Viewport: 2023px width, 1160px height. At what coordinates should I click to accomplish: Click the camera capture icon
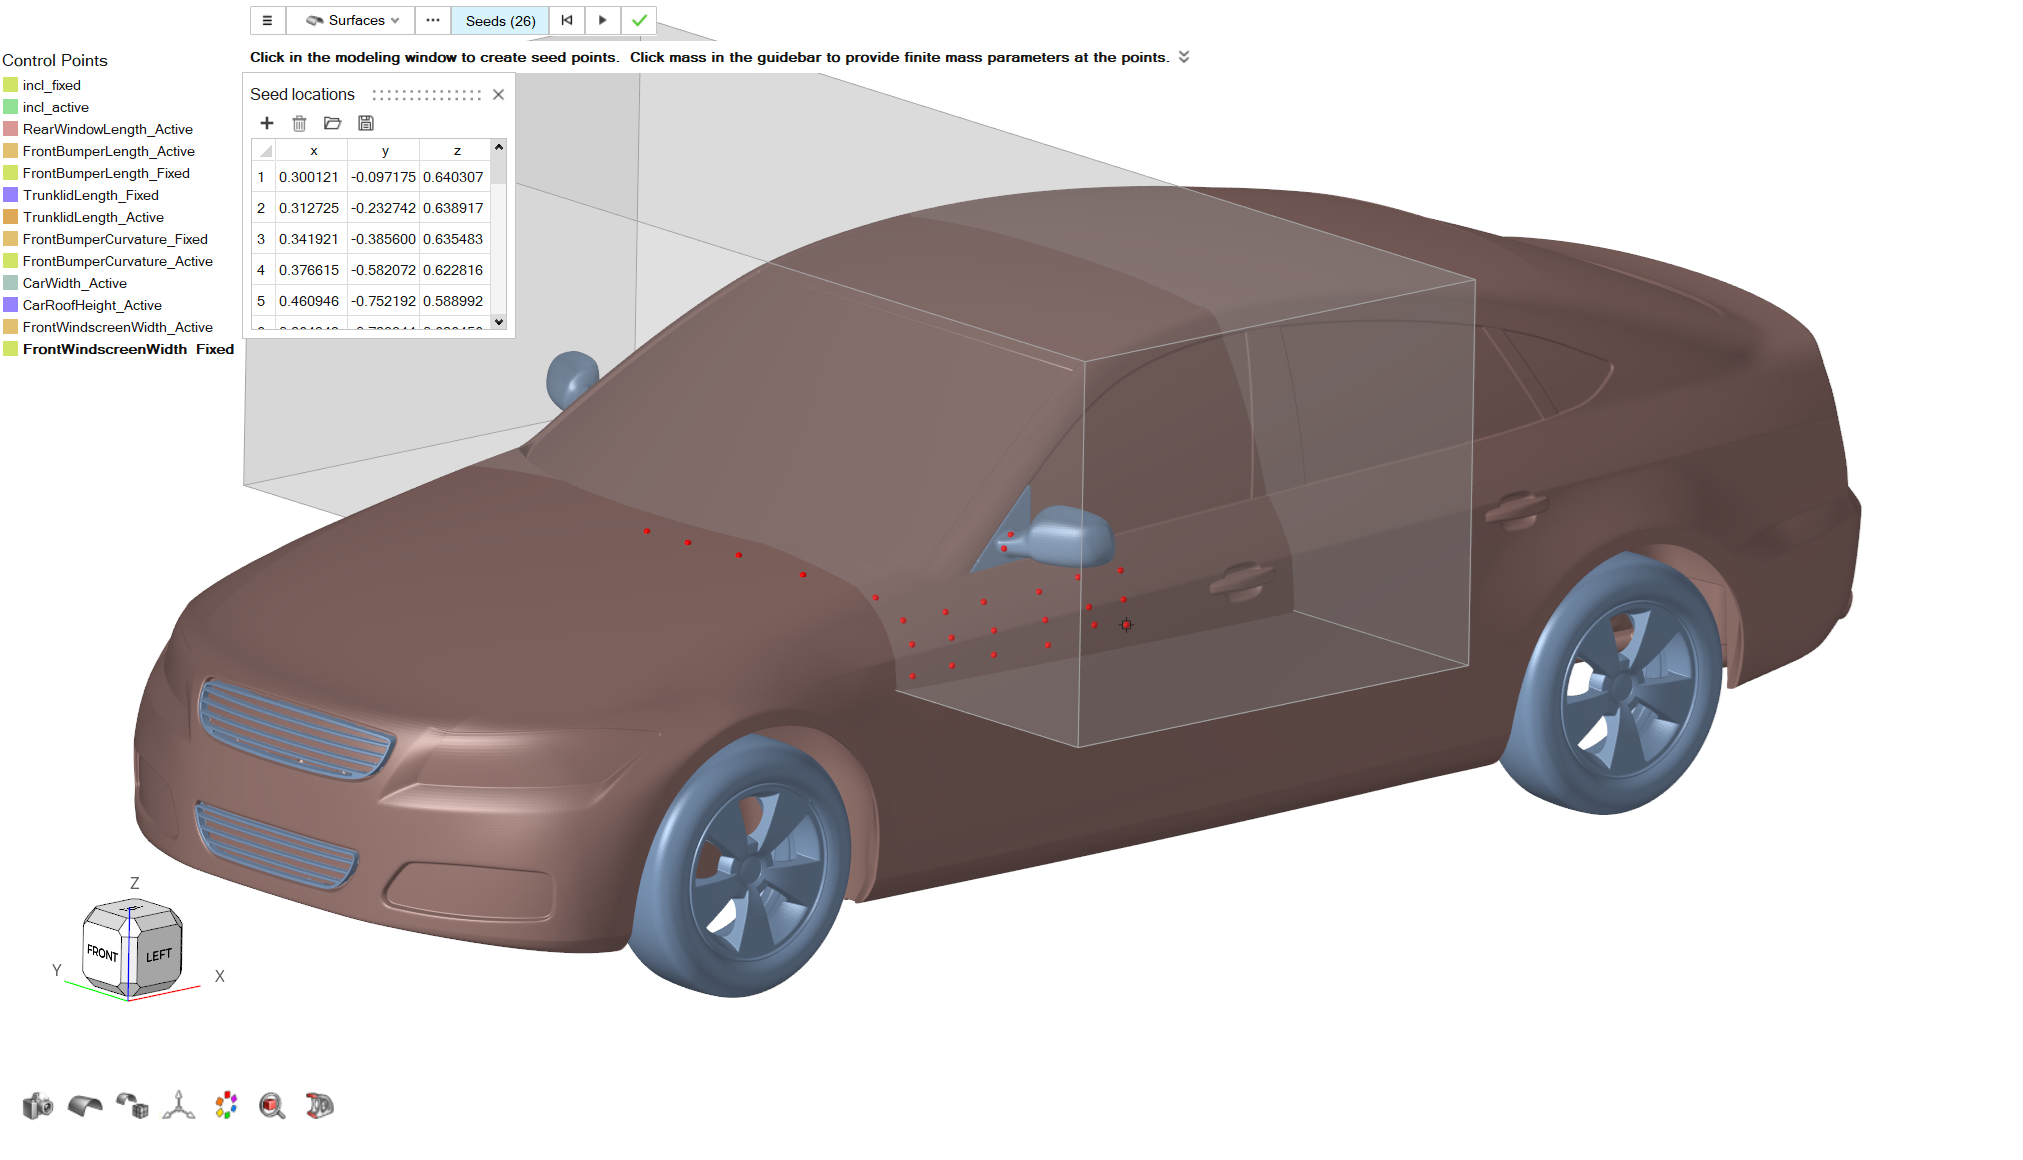37,1106
